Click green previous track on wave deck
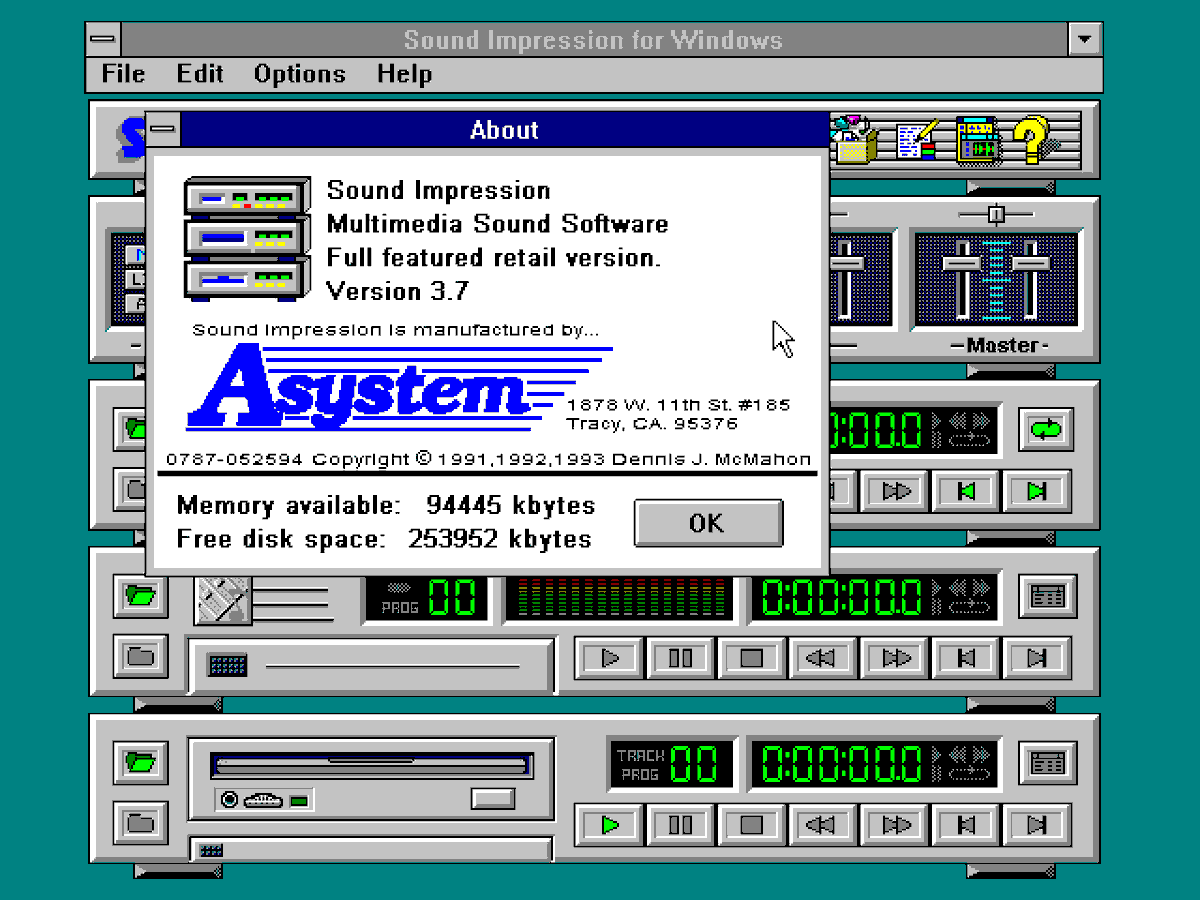The height and width of the screenshot is (900, 1200). (x=966, y=491)
